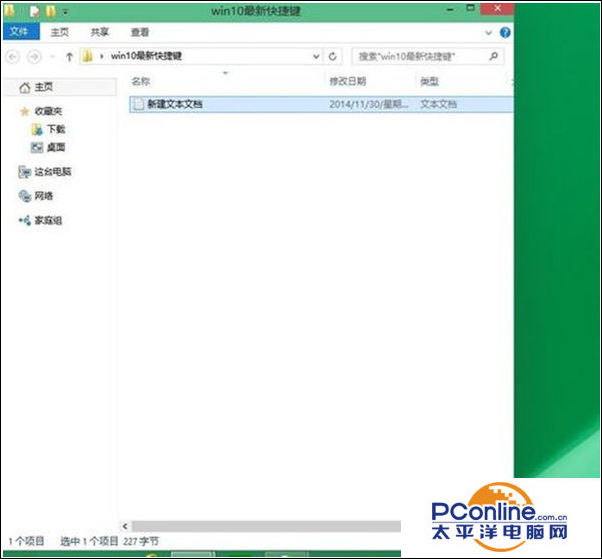
Task: Sort by the 修改日期 column header
Action: [348, 81]
